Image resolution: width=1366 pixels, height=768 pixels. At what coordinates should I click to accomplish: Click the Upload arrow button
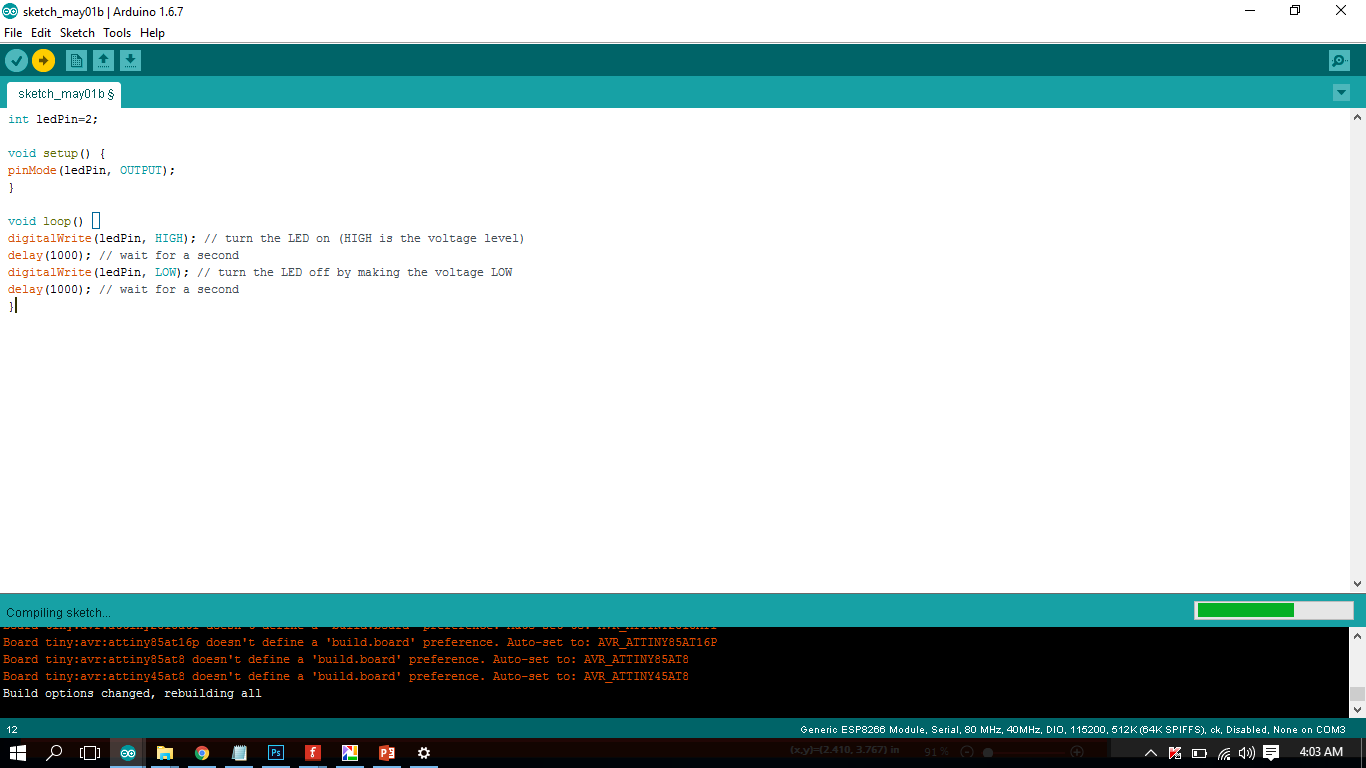point(43,61)
